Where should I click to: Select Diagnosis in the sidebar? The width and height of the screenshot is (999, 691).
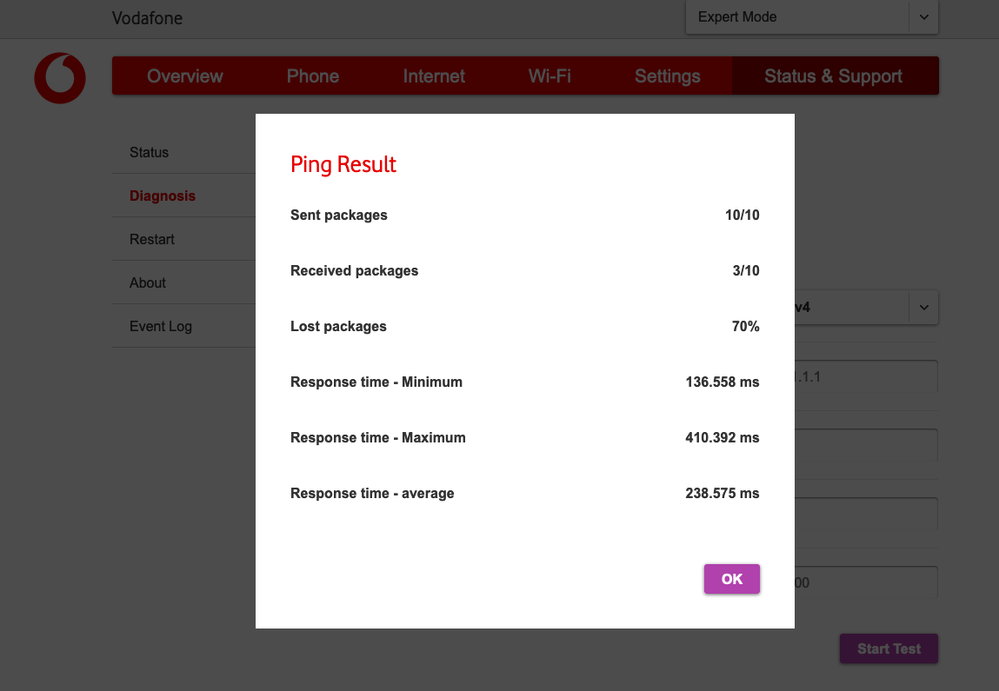pyautogui.click(x=162, y=195)
